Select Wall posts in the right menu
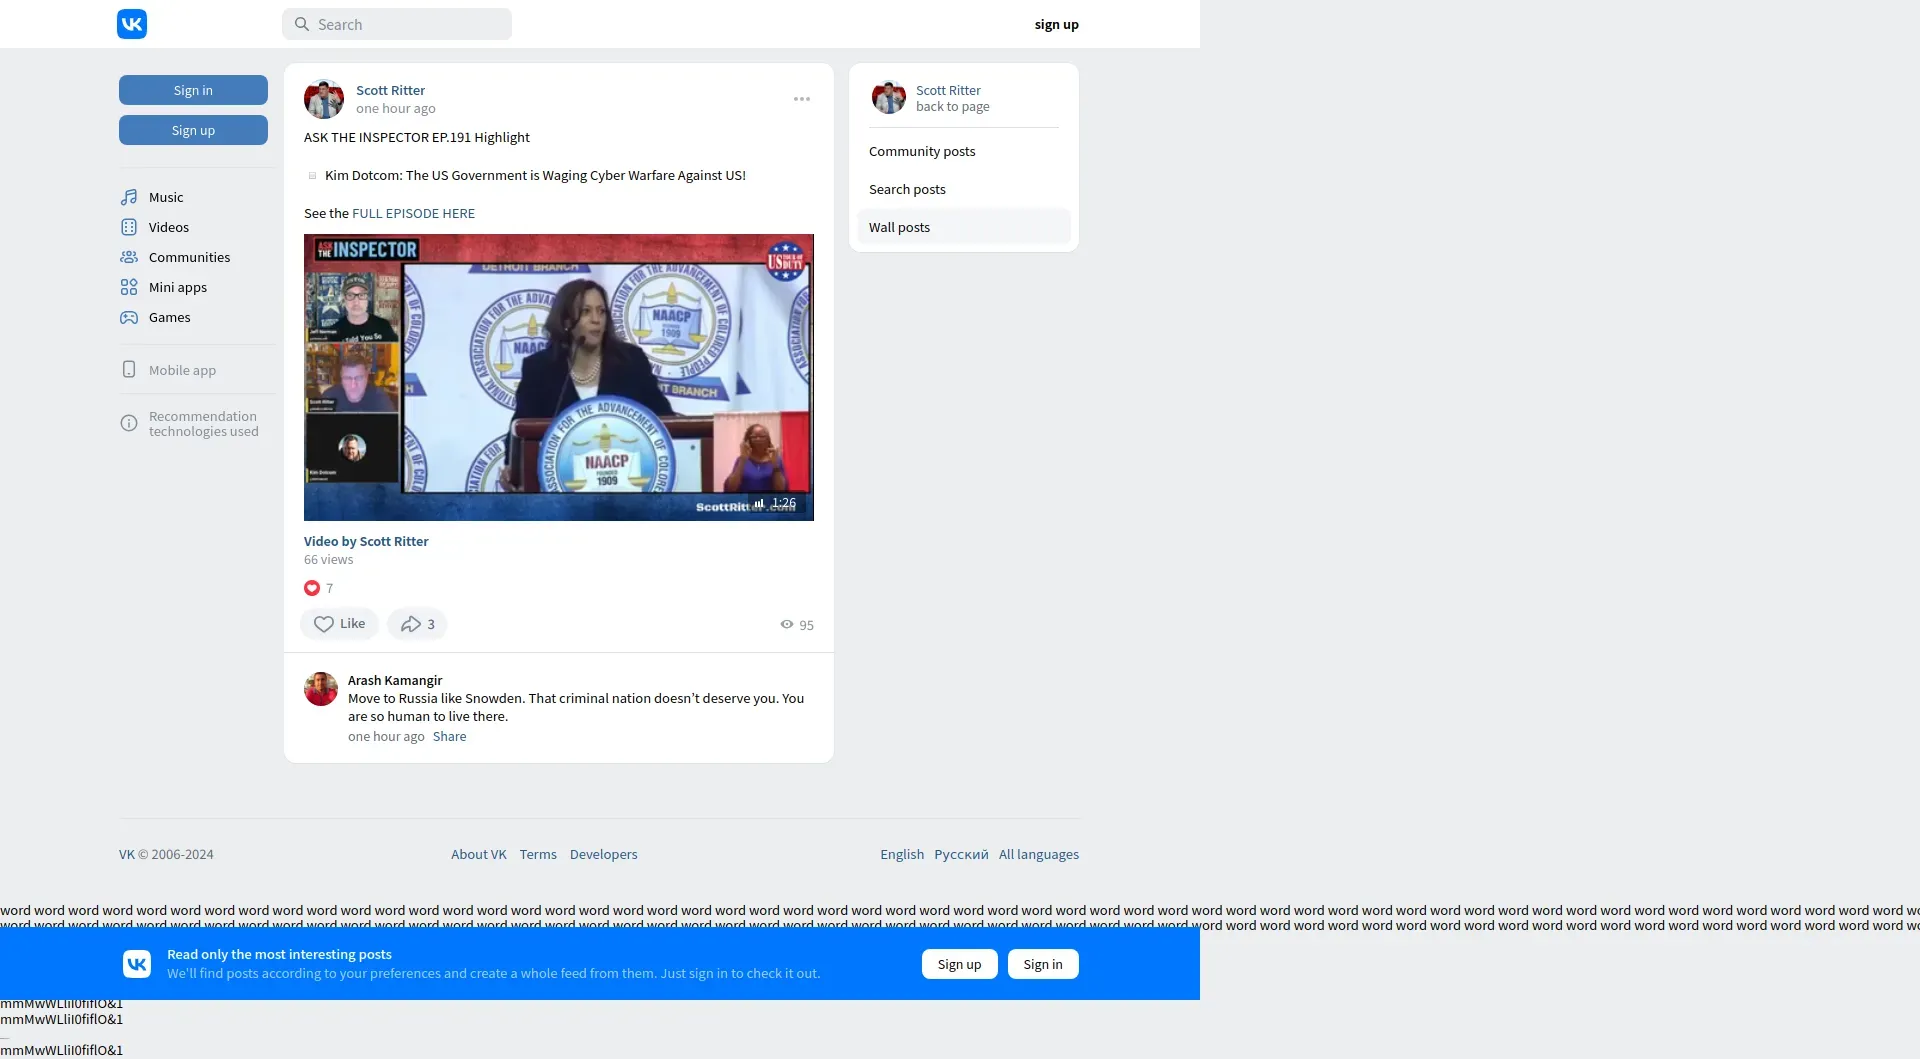The height and width of the screenshot is (1059, 1920). point(964,227)
